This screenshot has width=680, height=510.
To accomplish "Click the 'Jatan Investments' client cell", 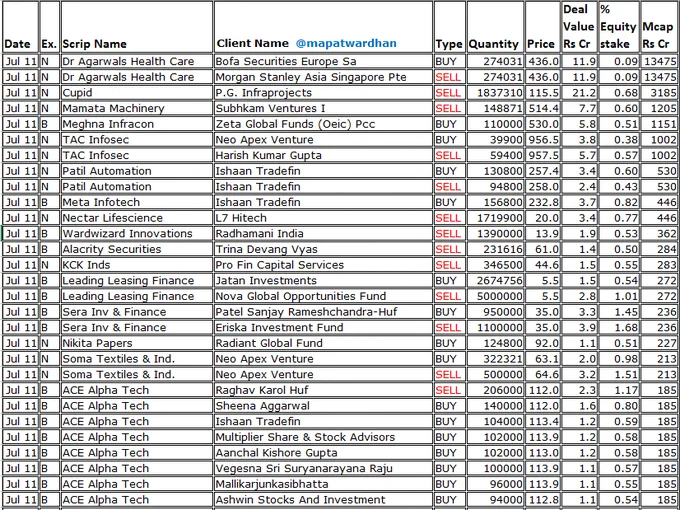I will [323, 280].
